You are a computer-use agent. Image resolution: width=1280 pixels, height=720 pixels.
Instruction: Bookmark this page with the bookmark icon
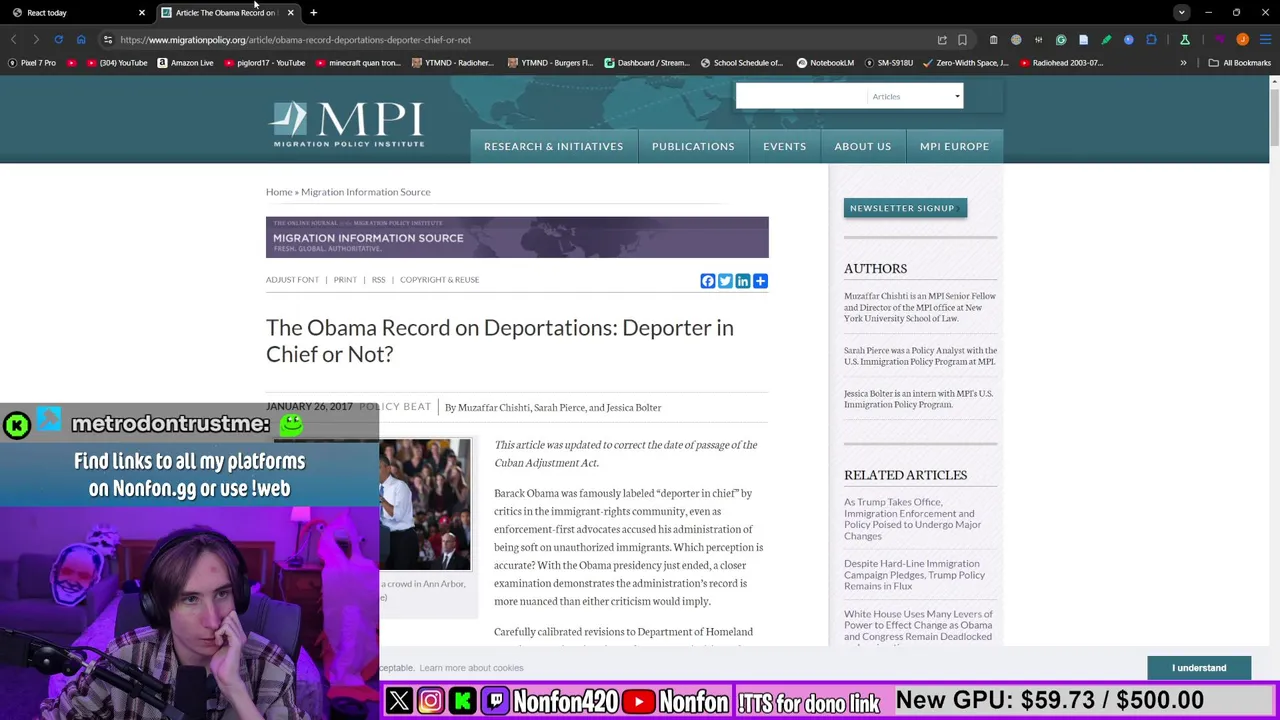(962, 40)
